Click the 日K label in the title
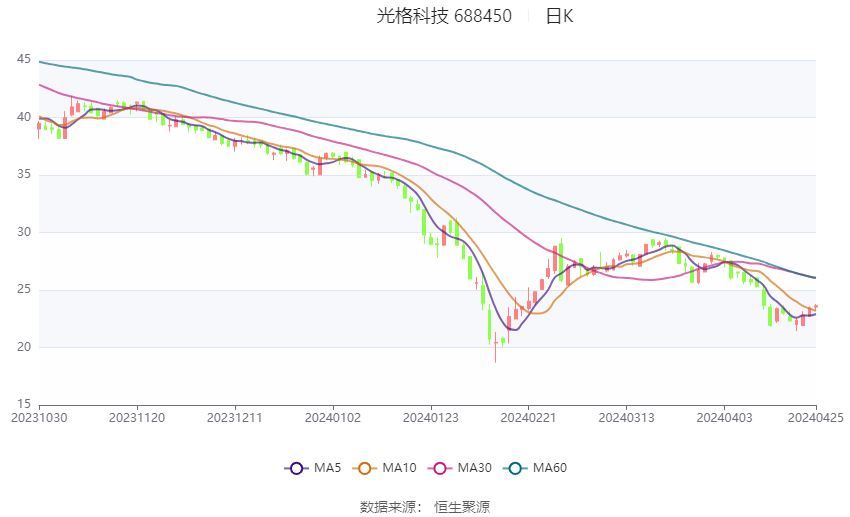This screenshot has height=517, width=850. point(559,16)
